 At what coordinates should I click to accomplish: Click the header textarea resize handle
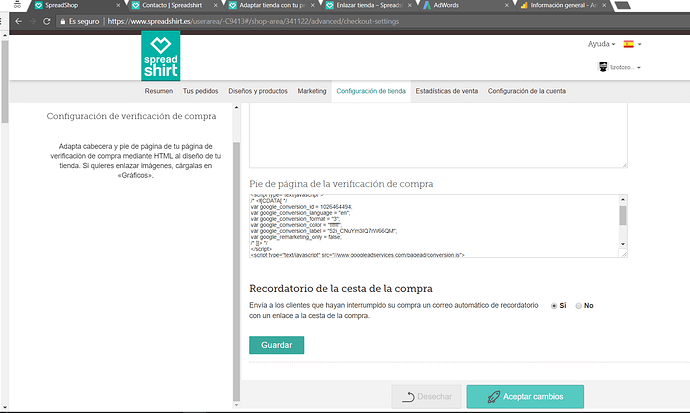pos(624,165)
